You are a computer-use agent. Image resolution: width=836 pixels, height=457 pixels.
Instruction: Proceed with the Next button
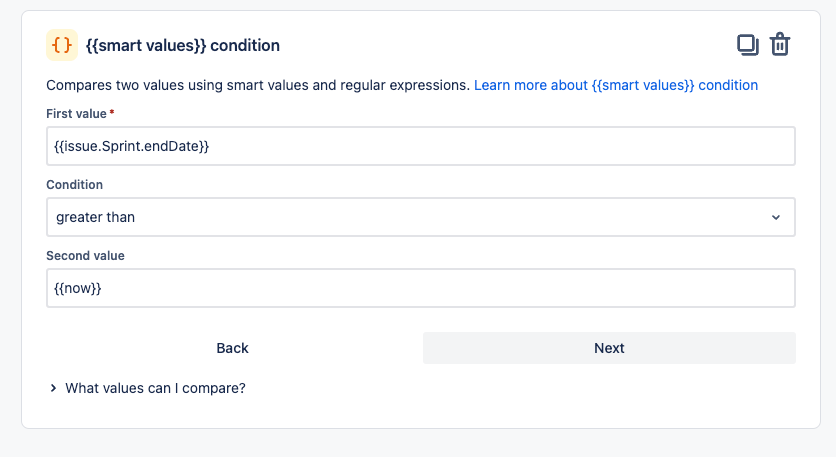(x=609, y=348)
